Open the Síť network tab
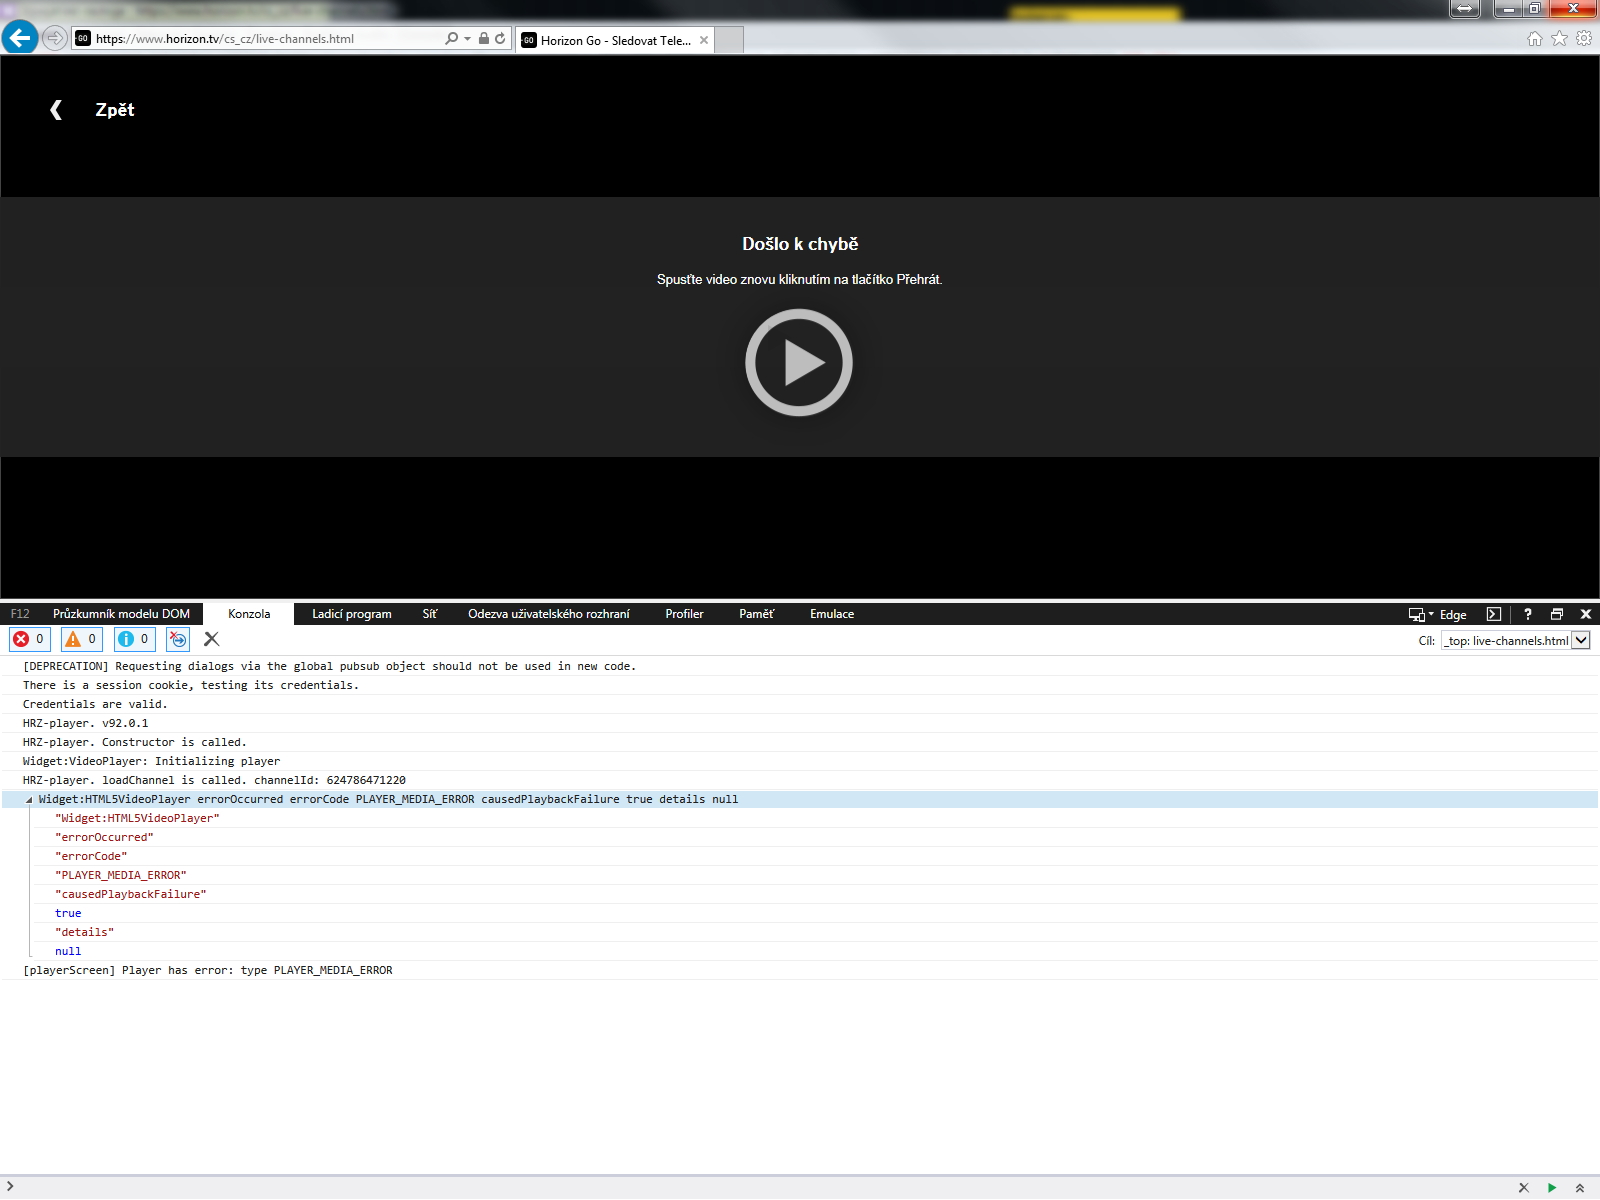The image size is (1600, 1200). coord(429,614)
